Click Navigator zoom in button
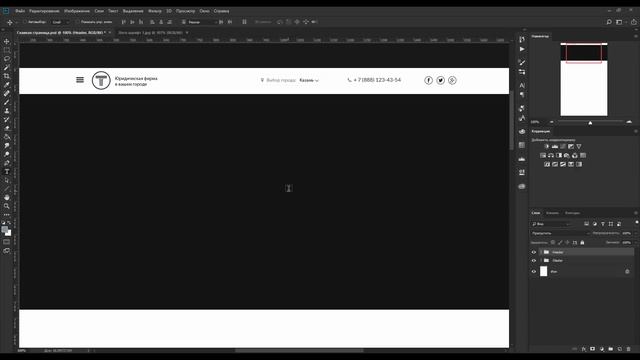 click(629, 122)
